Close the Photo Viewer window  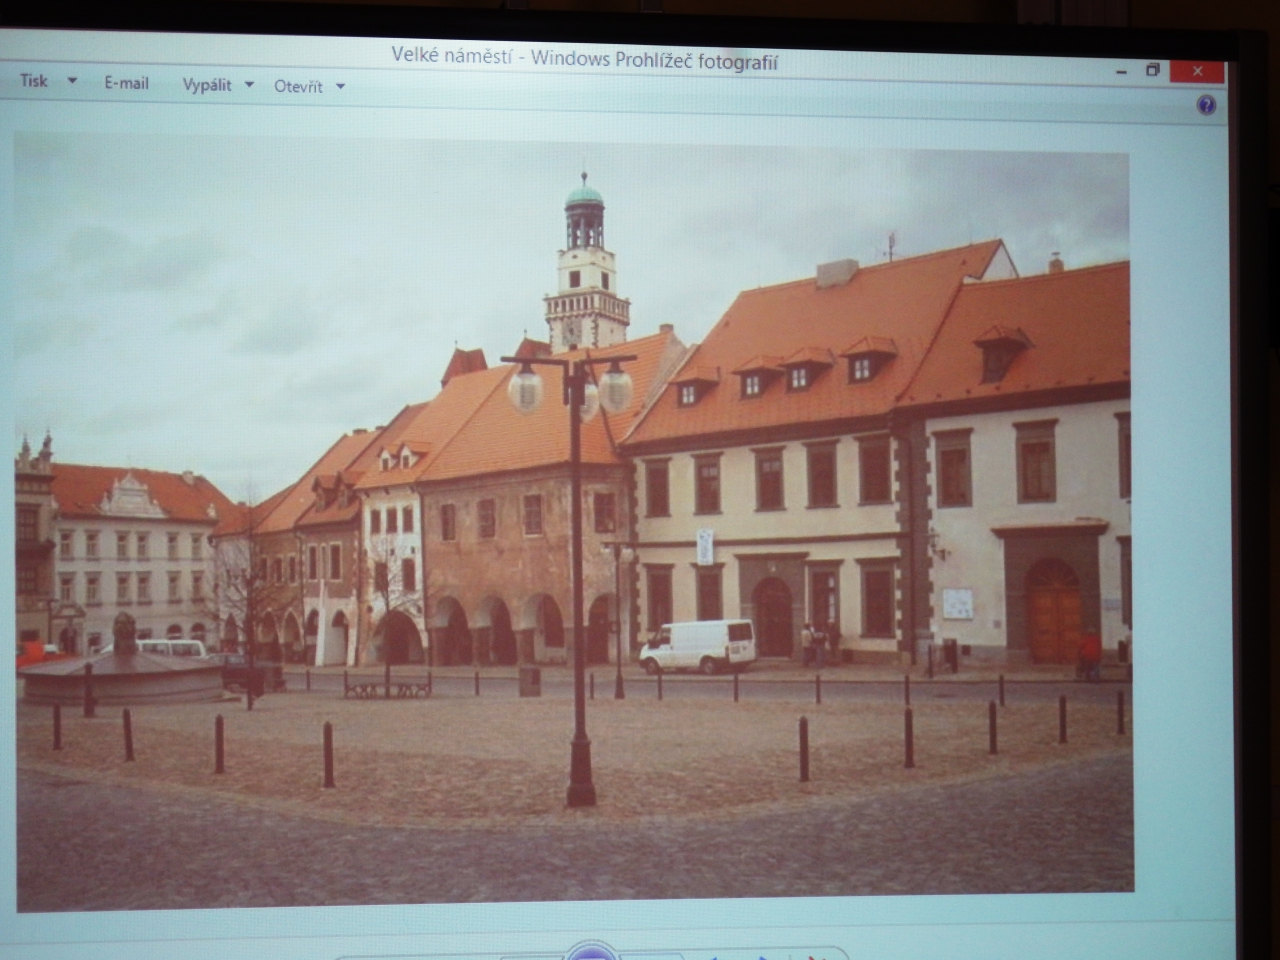click(1197, 71)
